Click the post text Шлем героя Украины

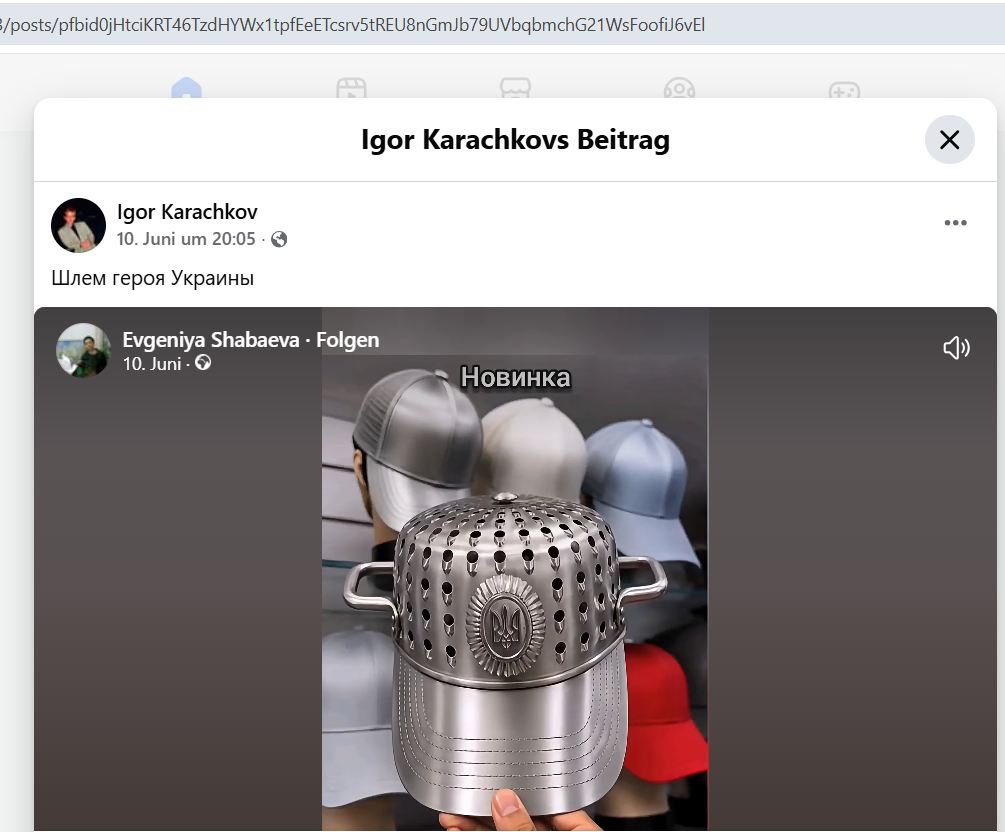pos(153,278)
